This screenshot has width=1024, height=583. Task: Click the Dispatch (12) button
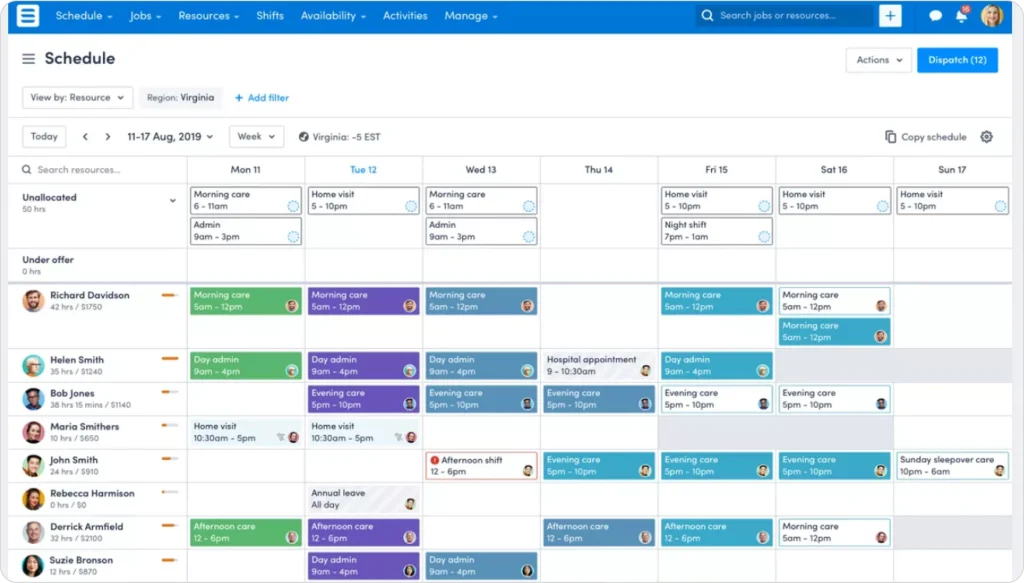[957, 60]
